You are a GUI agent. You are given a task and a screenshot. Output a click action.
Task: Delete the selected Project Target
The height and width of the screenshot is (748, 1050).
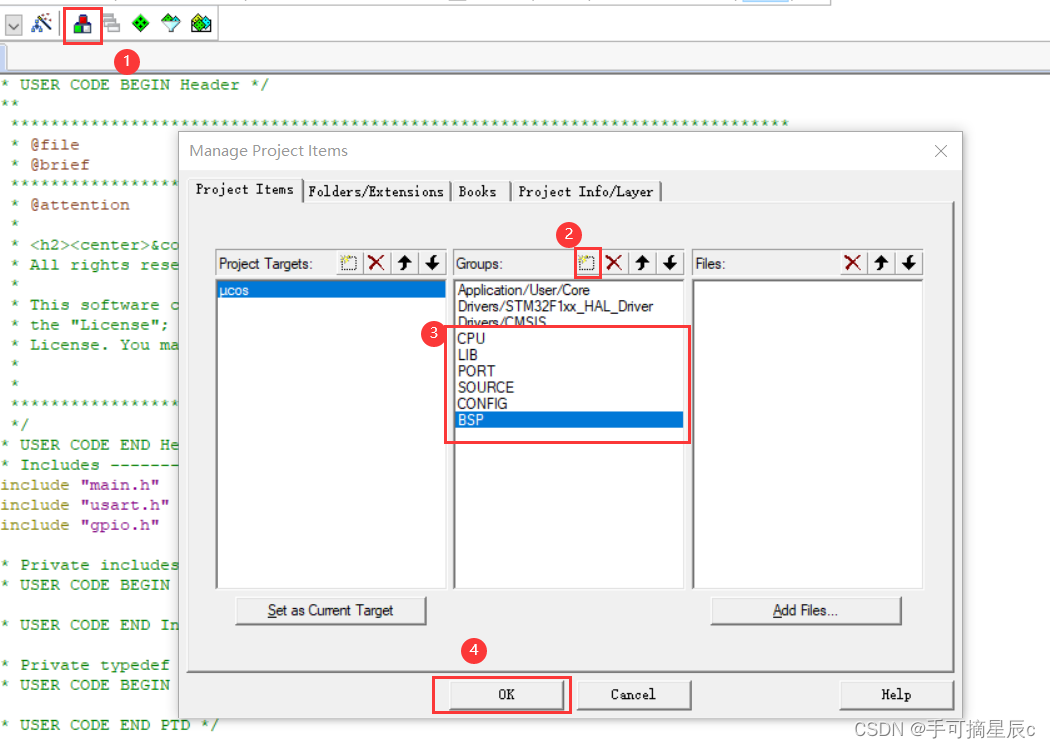click(376, 263)
